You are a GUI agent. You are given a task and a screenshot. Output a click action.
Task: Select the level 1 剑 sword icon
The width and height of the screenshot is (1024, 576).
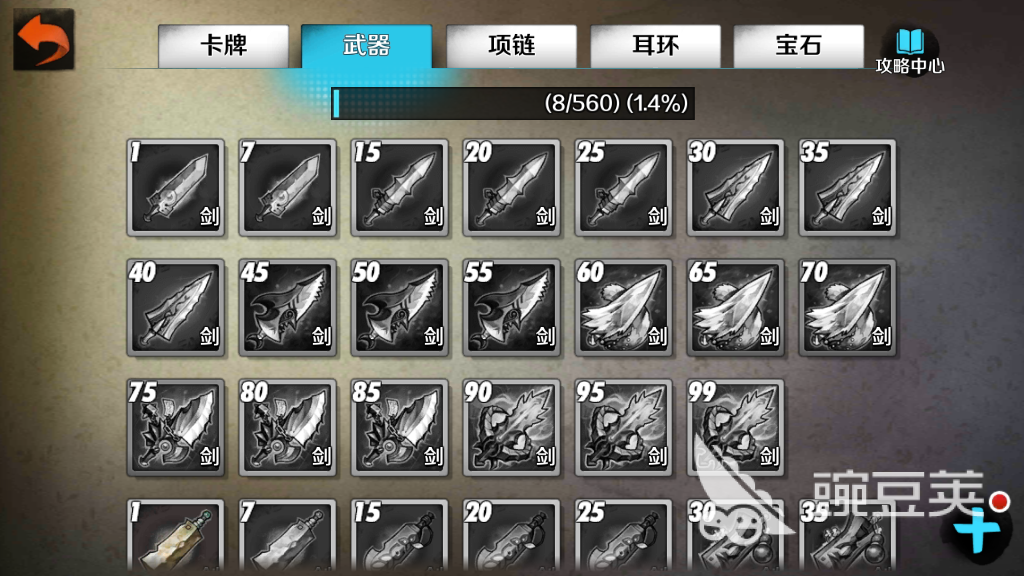point(176,188)
